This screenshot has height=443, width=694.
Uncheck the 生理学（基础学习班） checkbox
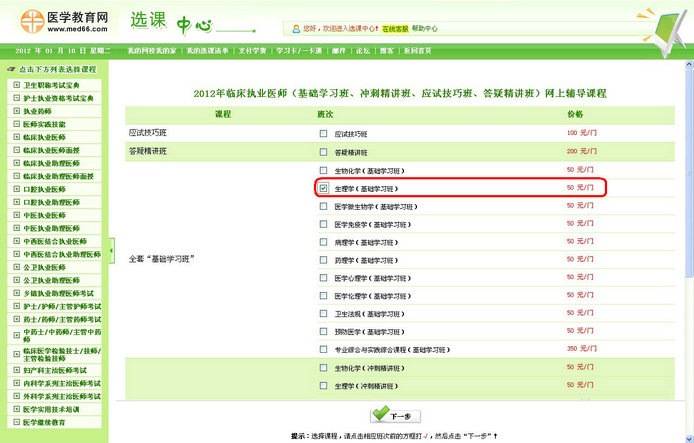point(323,187)
